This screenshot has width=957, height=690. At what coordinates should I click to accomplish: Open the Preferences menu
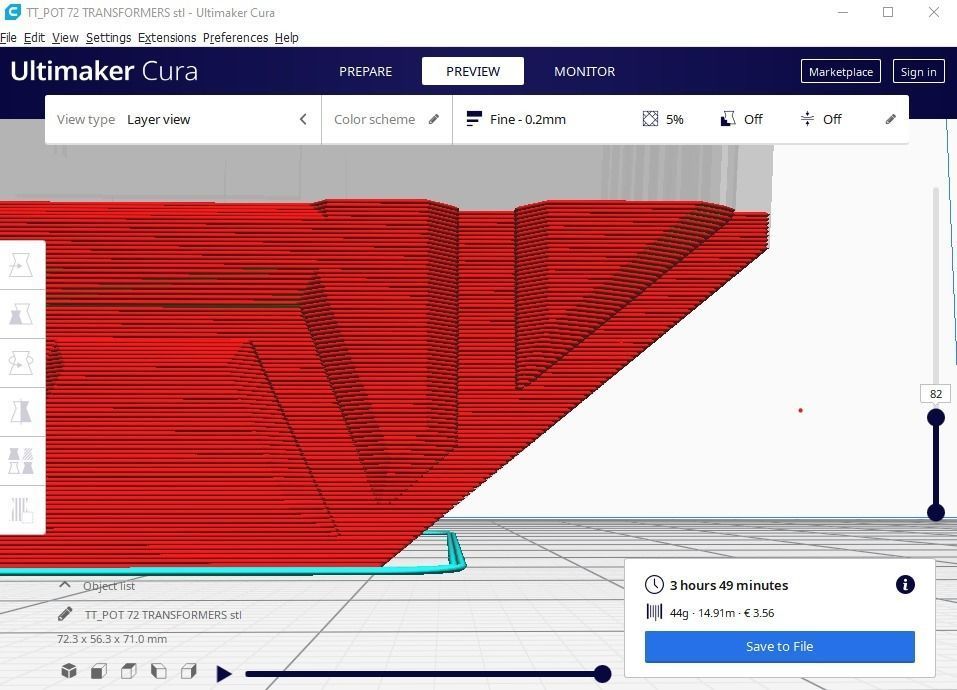(236, 38)
